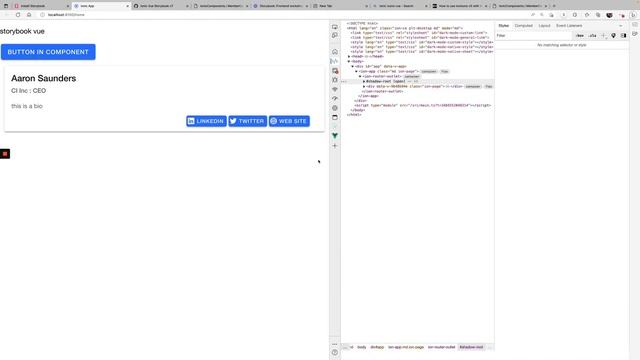
Task: Click the flex badge on ion-app line
Action: (444, 71)
